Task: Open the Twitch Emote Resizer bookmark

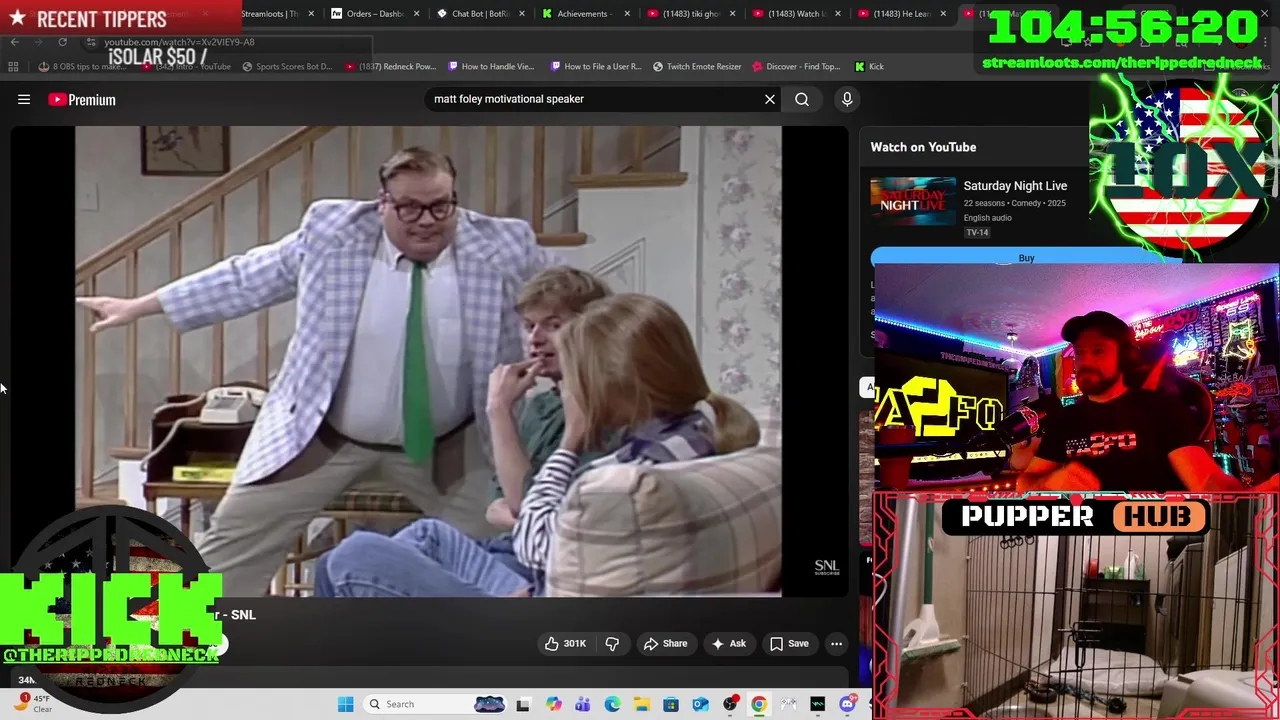Action: [697, 66]
